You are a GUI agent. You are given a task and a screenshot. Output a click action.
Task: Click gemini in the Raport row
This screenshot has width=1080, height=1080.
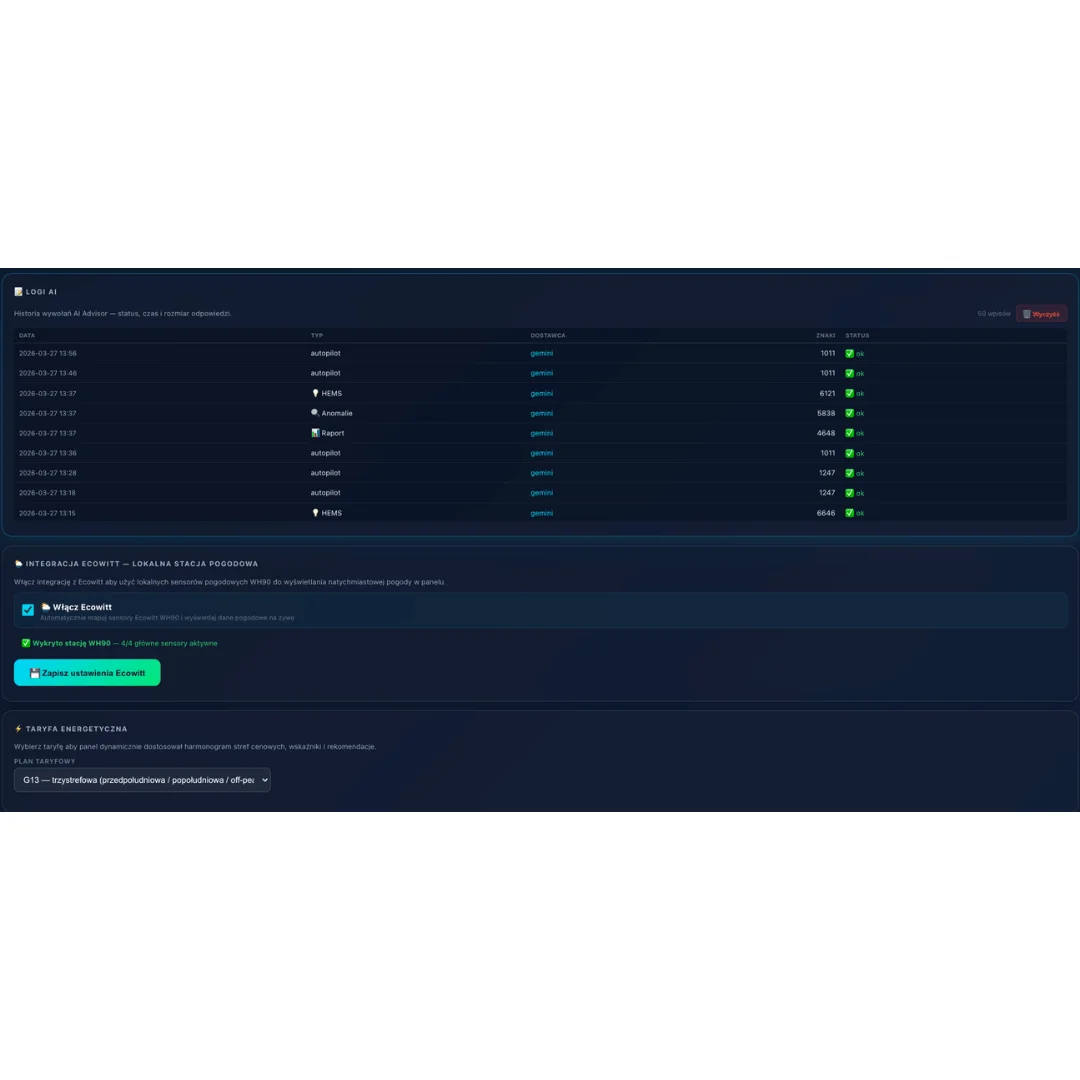(x=541, y=433)
